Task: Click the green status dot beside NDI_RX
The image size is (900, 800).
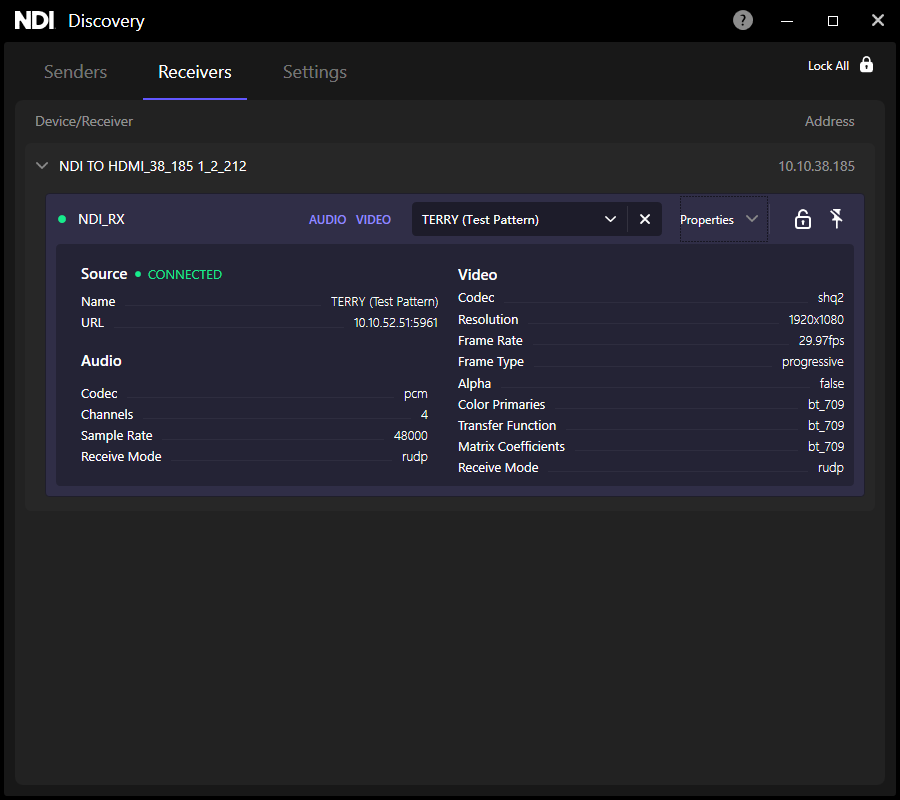Action: (62, 219)
